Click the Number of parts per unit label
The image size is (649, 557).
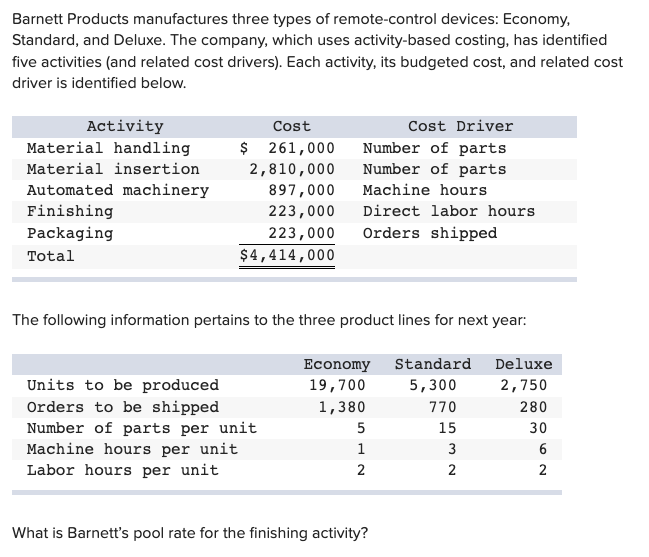click(141, 428)
